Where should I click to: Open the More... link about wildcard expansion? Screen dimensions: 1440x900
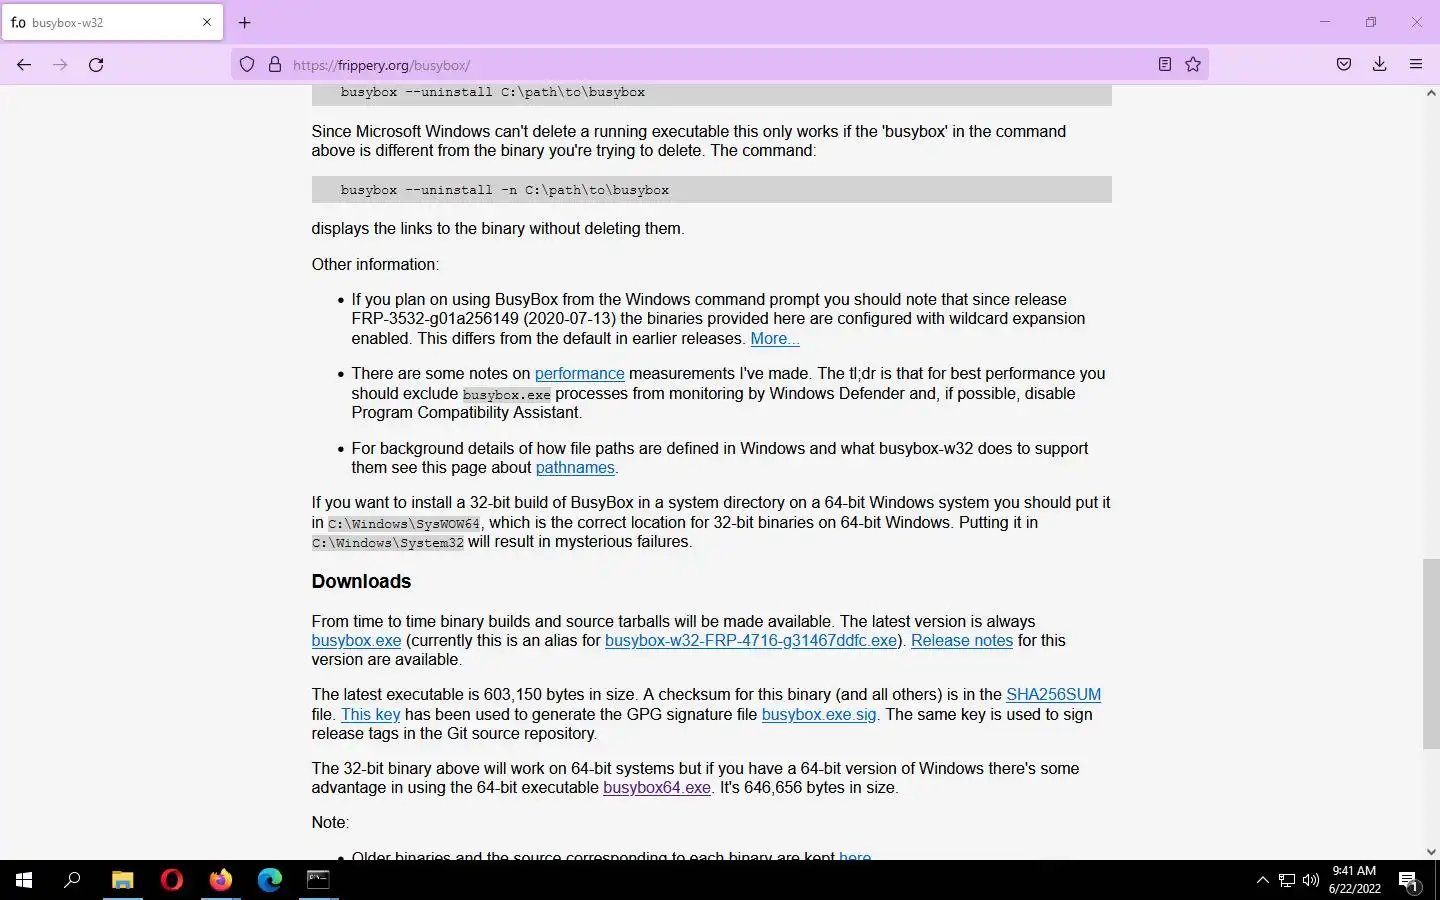[775, 338]
